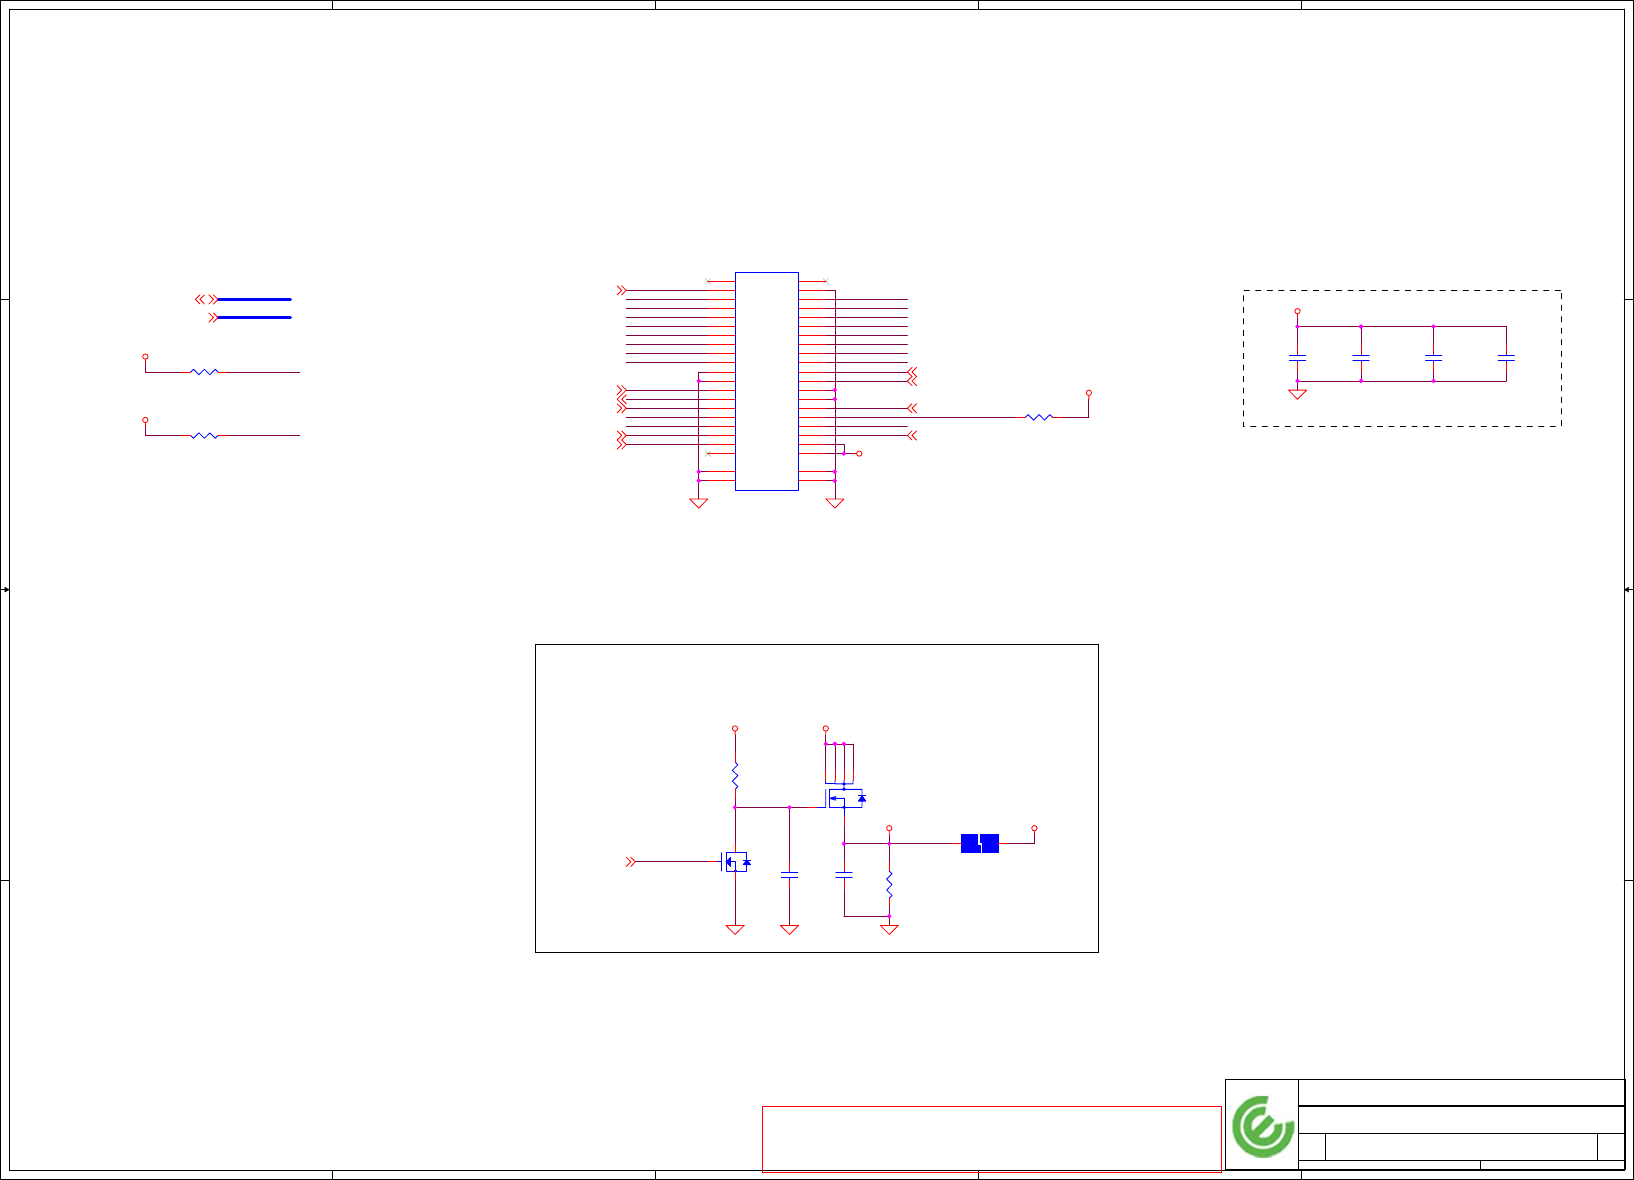Click the red outlined note box at bottom
The height and width of the screenshot is (1180, 1634).
coord(991,1139)
